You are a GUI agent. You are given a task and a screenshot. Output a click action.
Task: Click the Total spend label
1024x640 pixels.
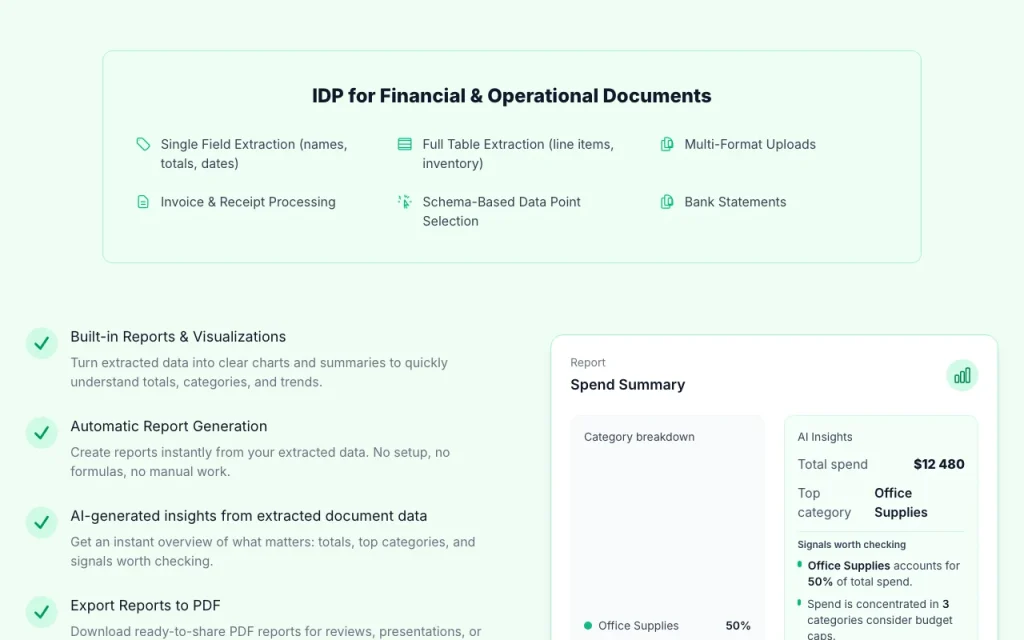(x=833, y=464)
